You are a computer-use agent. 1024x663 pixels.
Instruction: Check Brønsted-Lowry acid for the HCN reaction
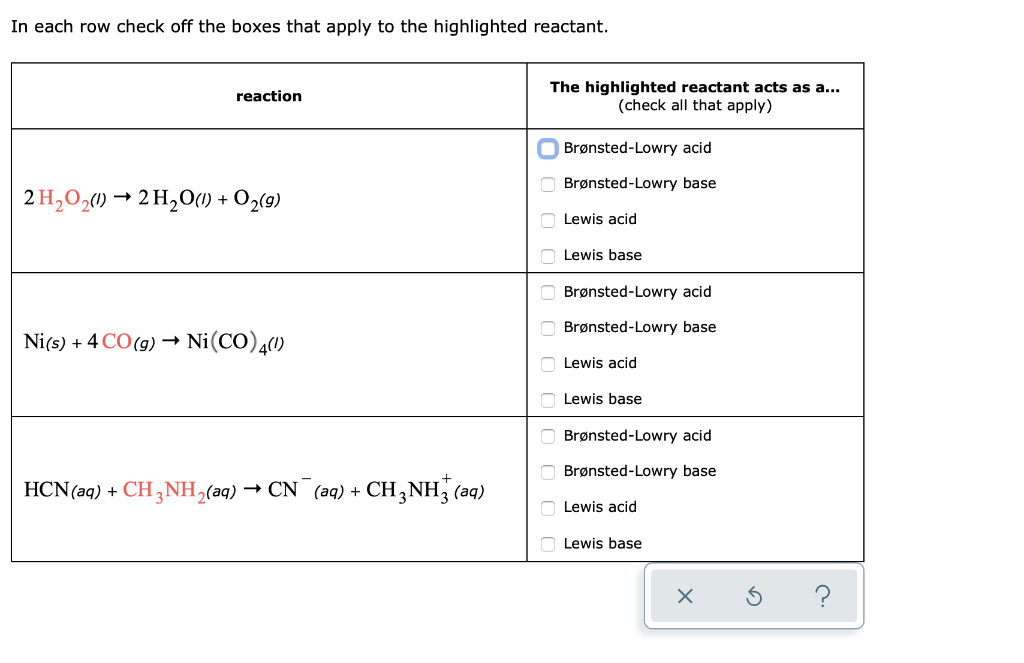click(x=548, y=436)
